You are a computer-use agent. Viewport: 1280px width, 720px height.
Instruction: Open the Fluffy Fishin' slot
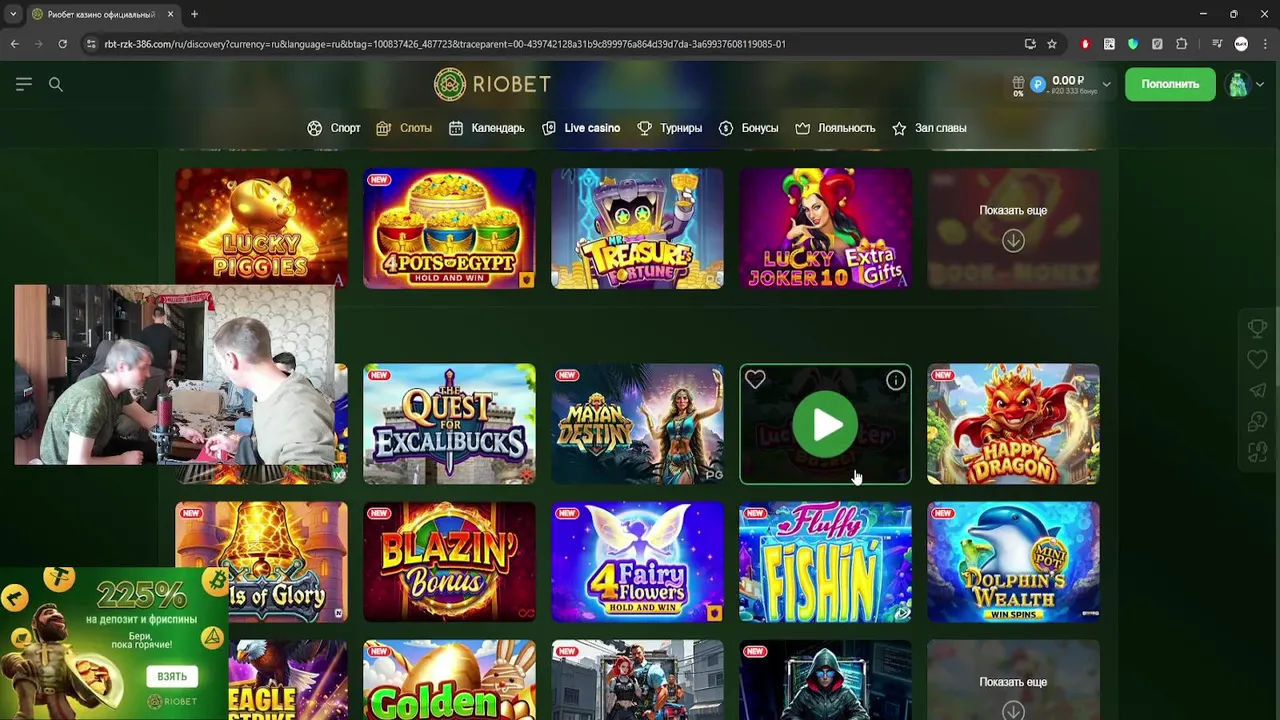825,562
